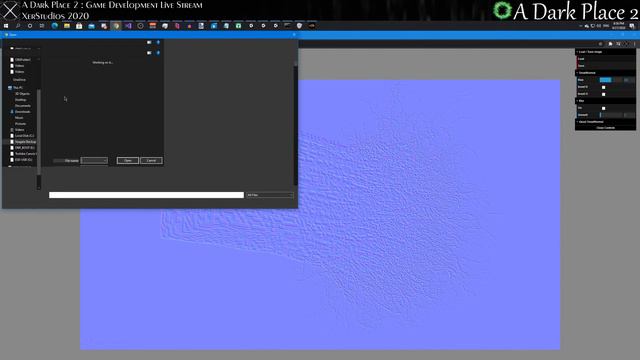Open Task View from the taskbar
This screenshot has width=640, height=360.
coord(42,26)
